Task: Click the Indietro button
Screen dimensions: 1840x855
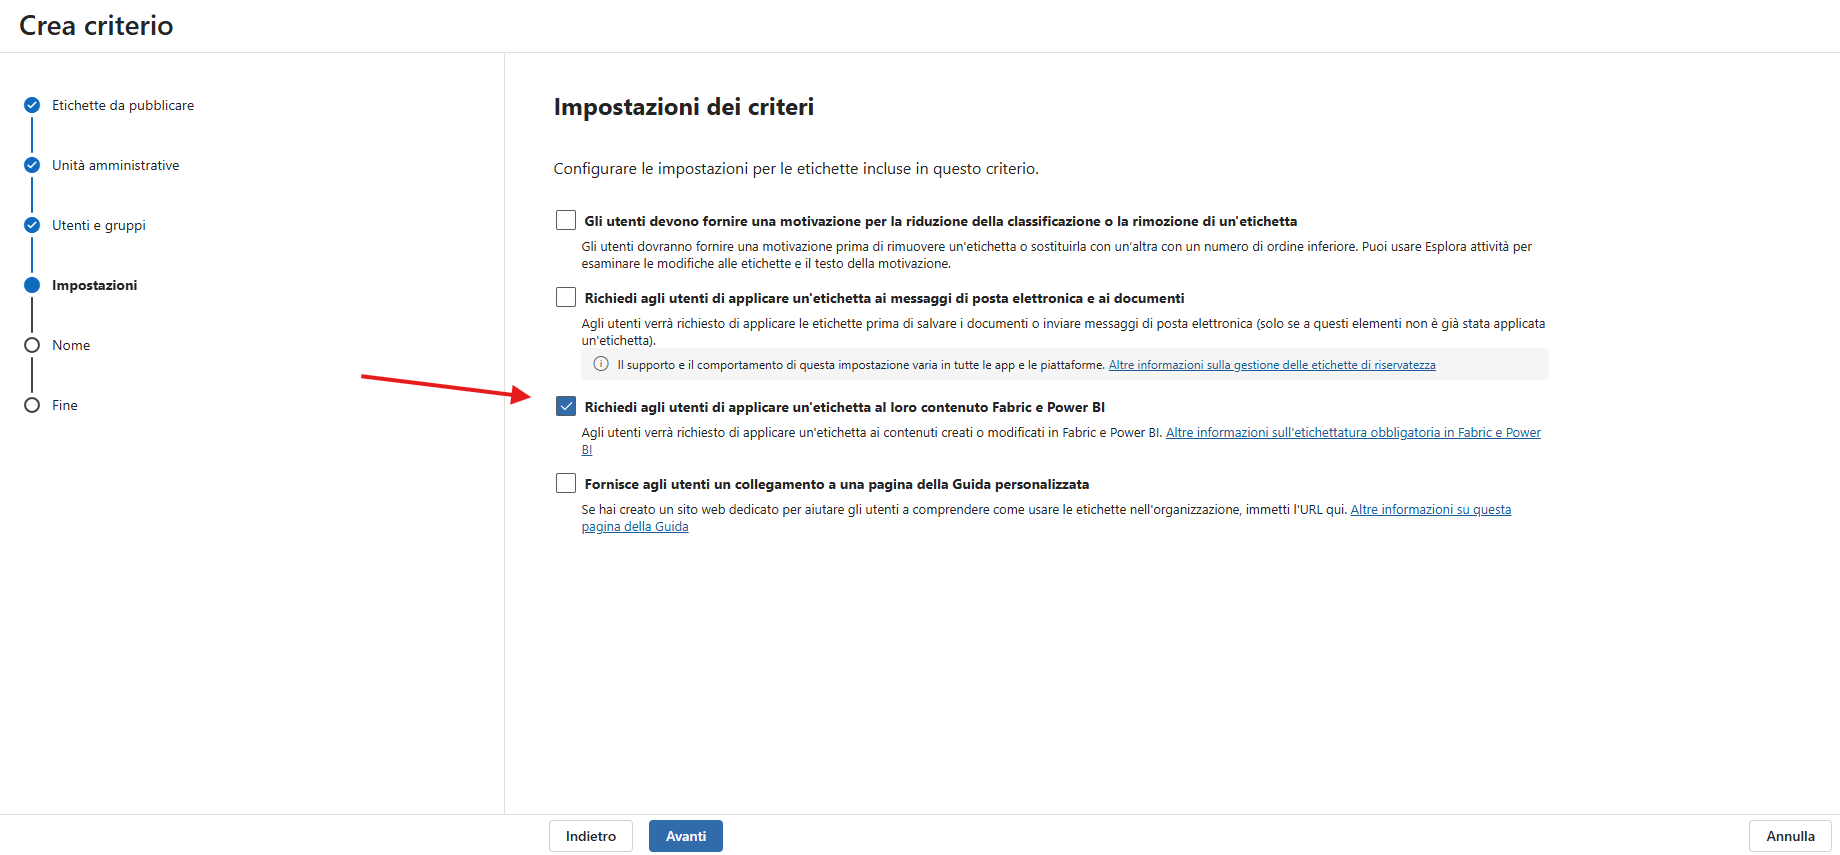Action: (591, 836)
